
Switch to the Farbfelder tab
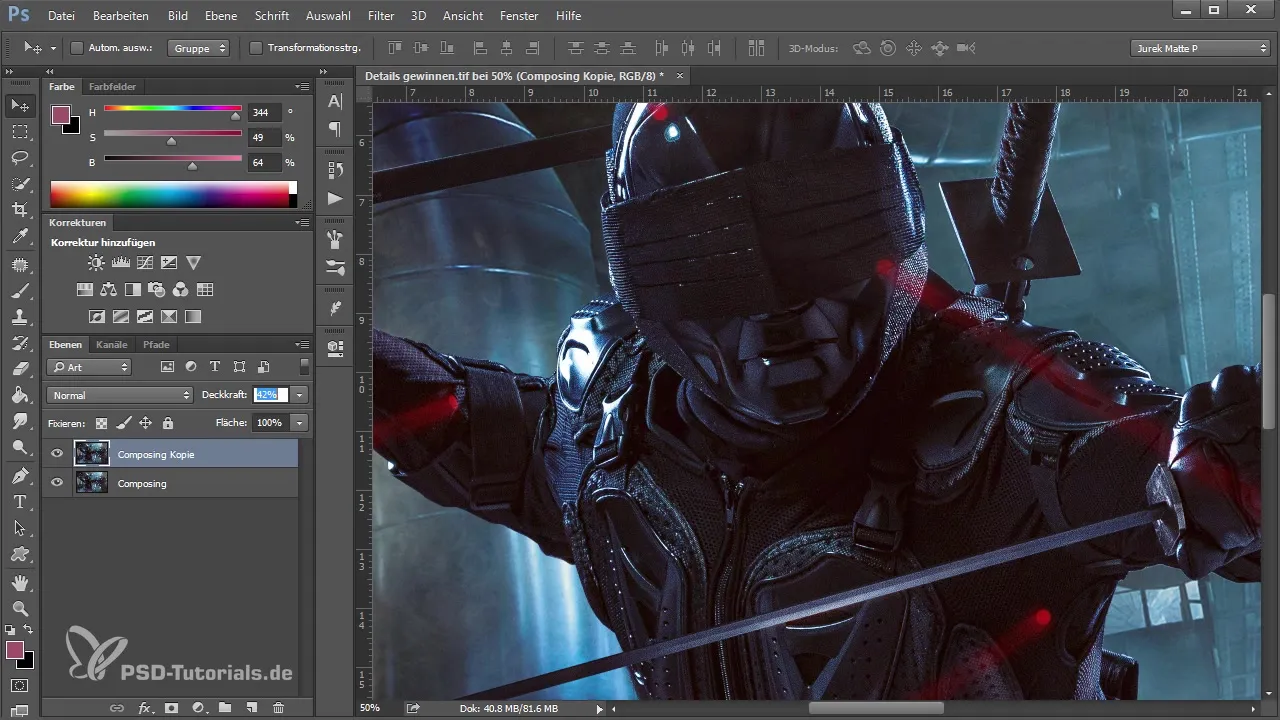[112, 87]
